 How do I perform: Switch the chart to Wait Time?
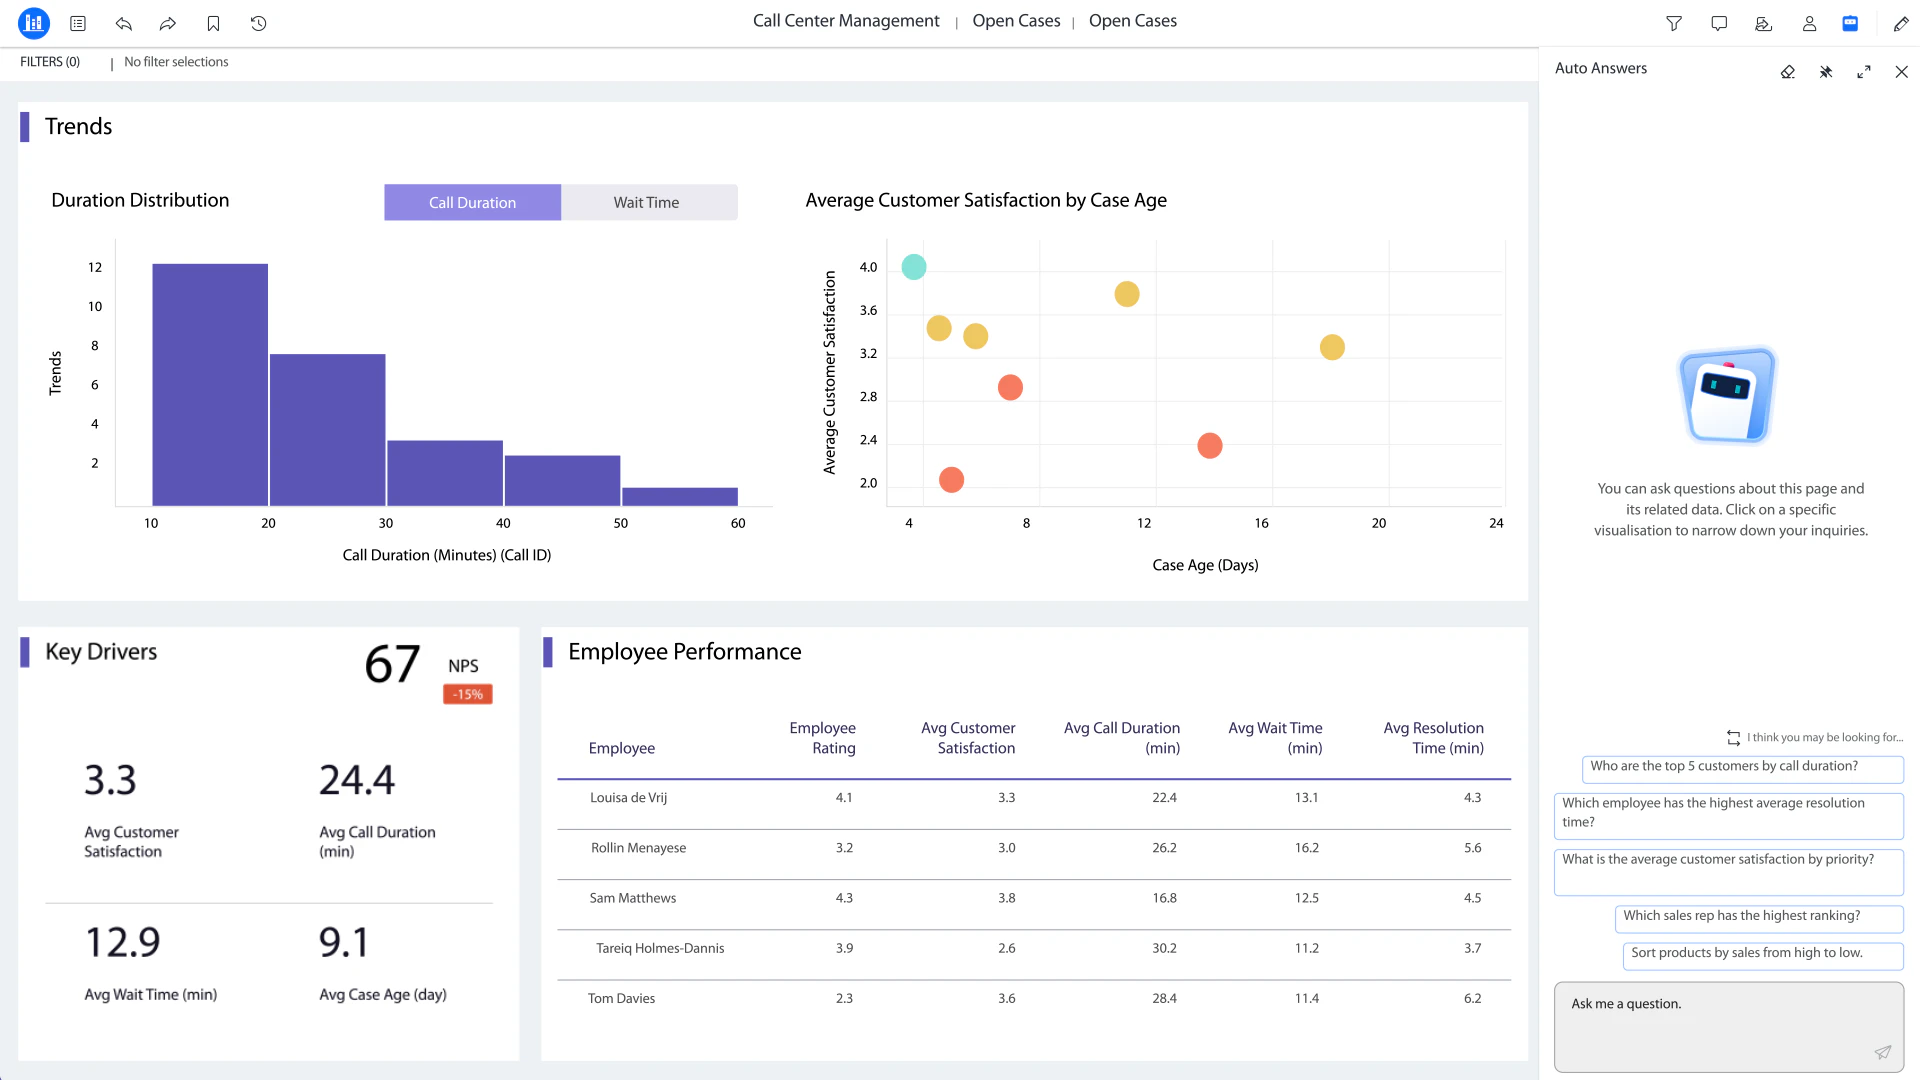(646, 202)
